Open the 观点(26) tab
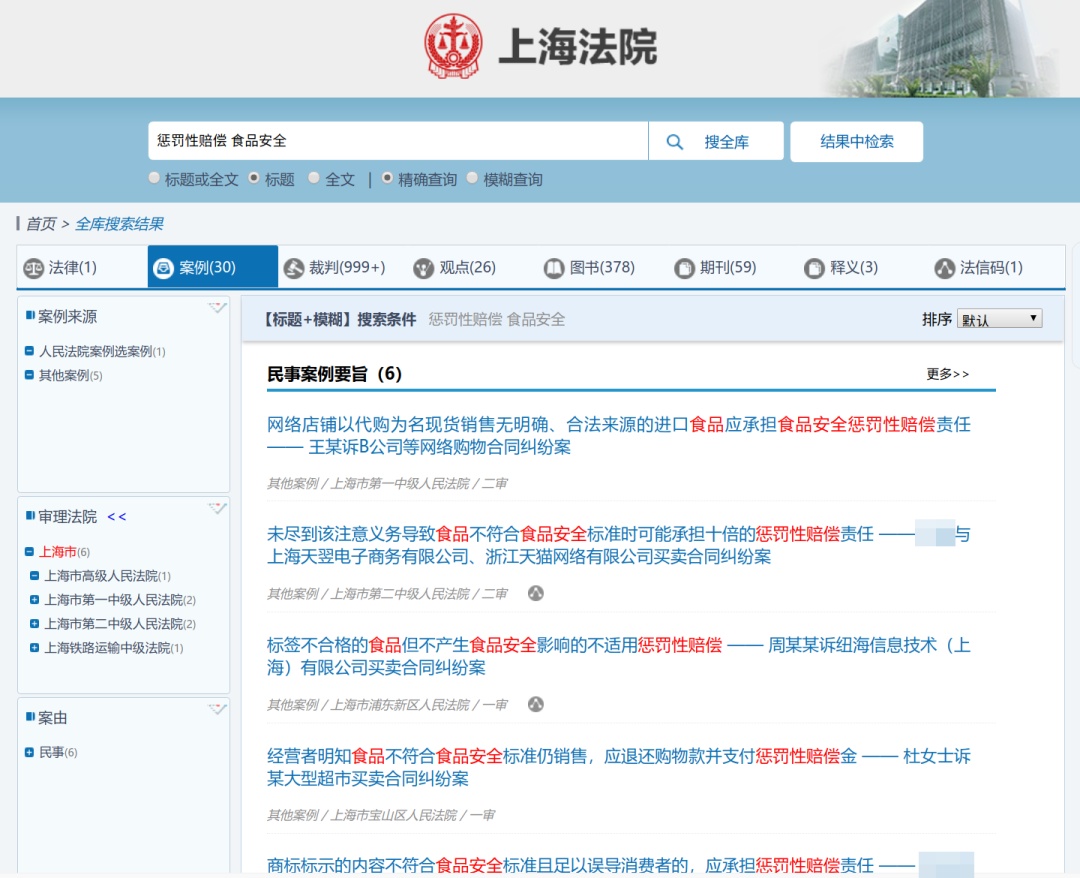 coord(473,267)
